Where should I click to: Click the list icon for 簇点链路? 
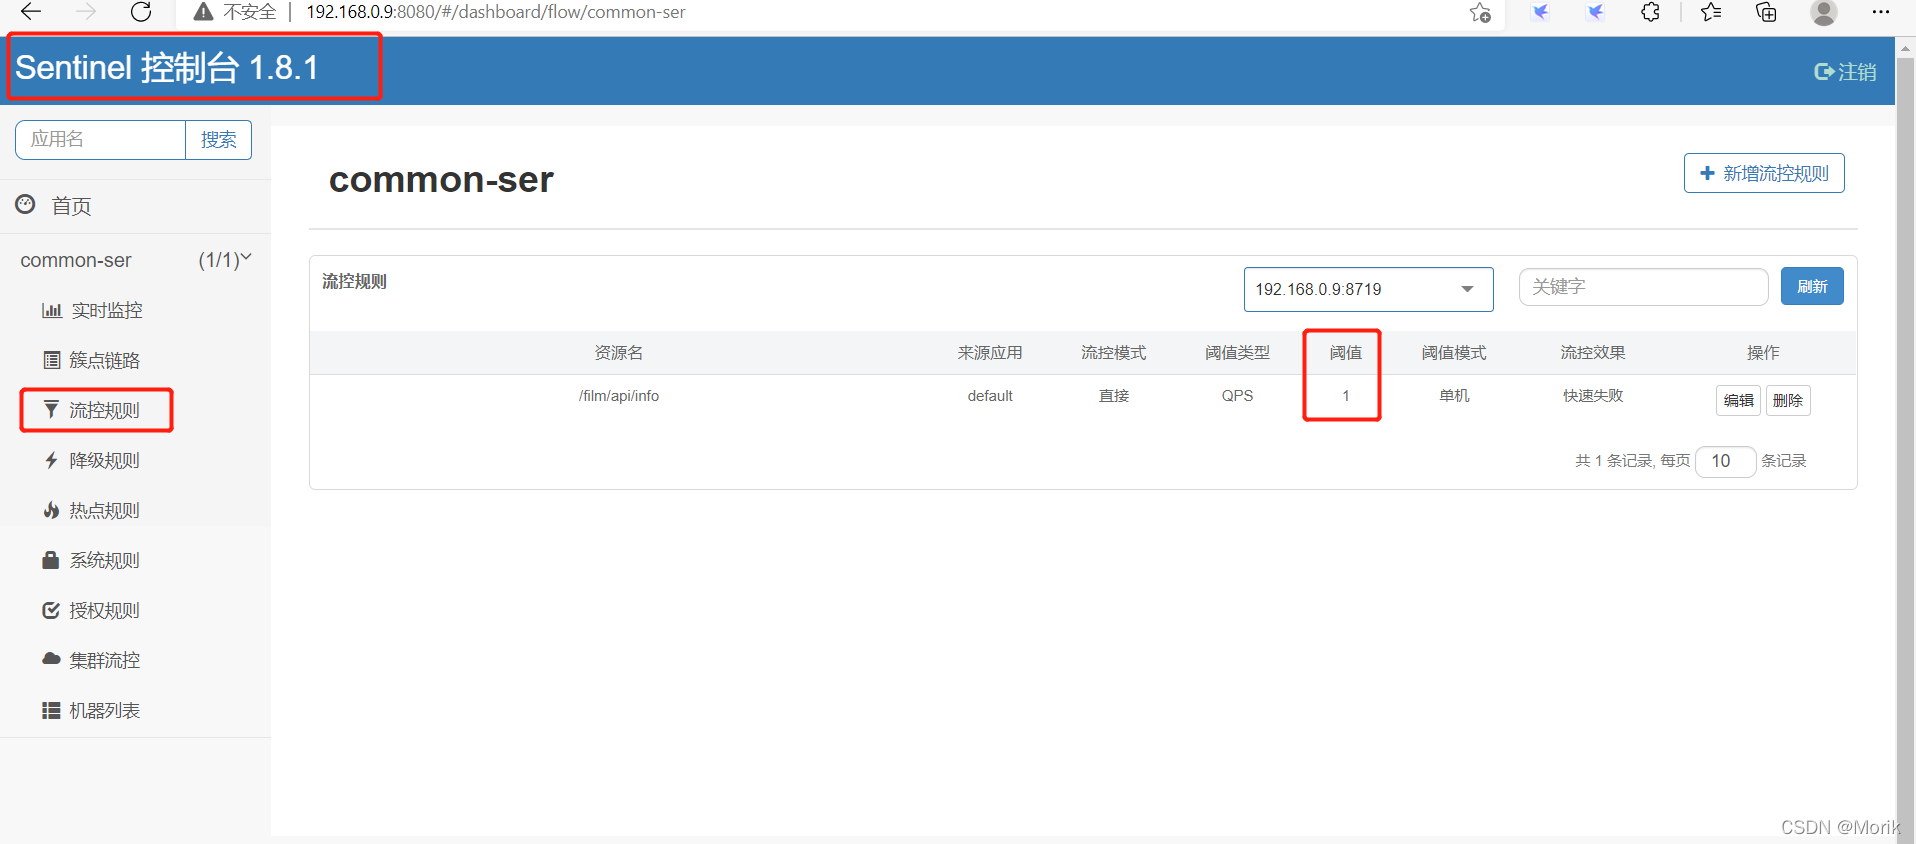click(x=52, y=360)
